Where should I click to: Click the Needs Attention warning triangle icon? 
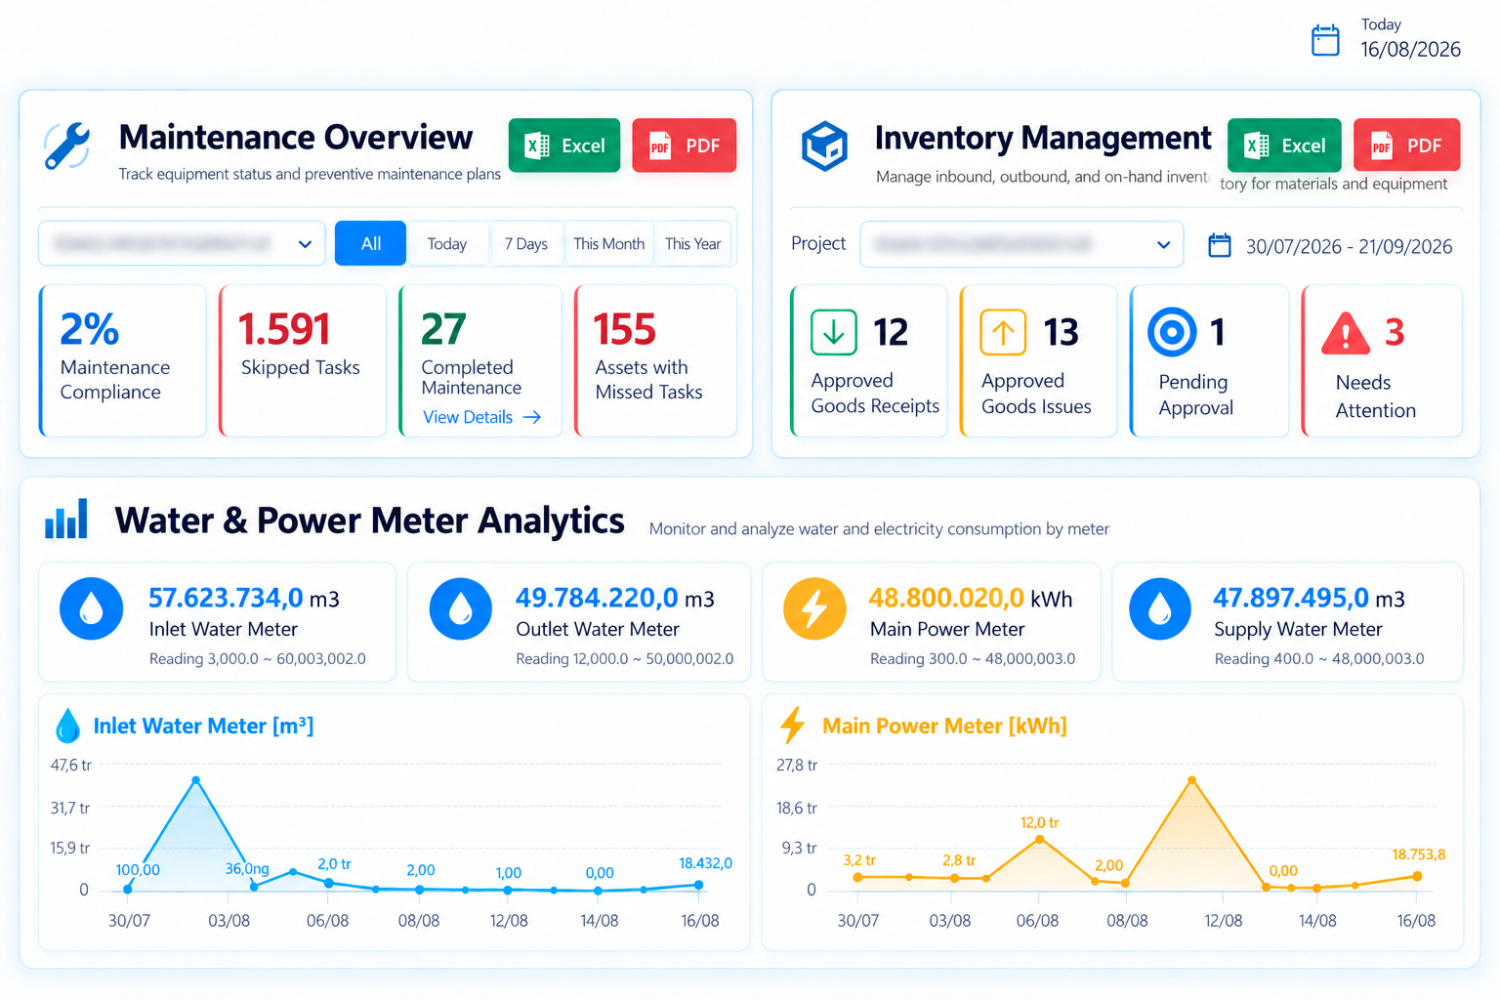(1346, 333)
